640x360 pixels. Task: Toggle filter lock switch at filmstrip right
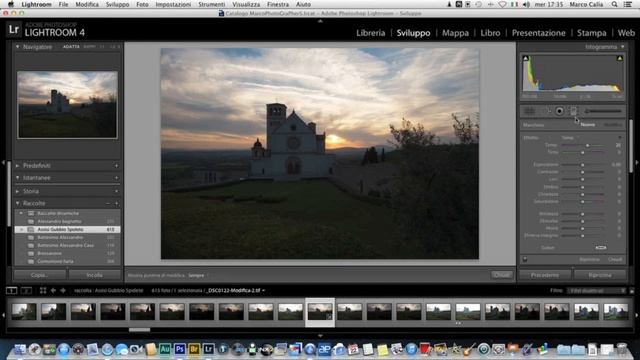tap(632, 291)
